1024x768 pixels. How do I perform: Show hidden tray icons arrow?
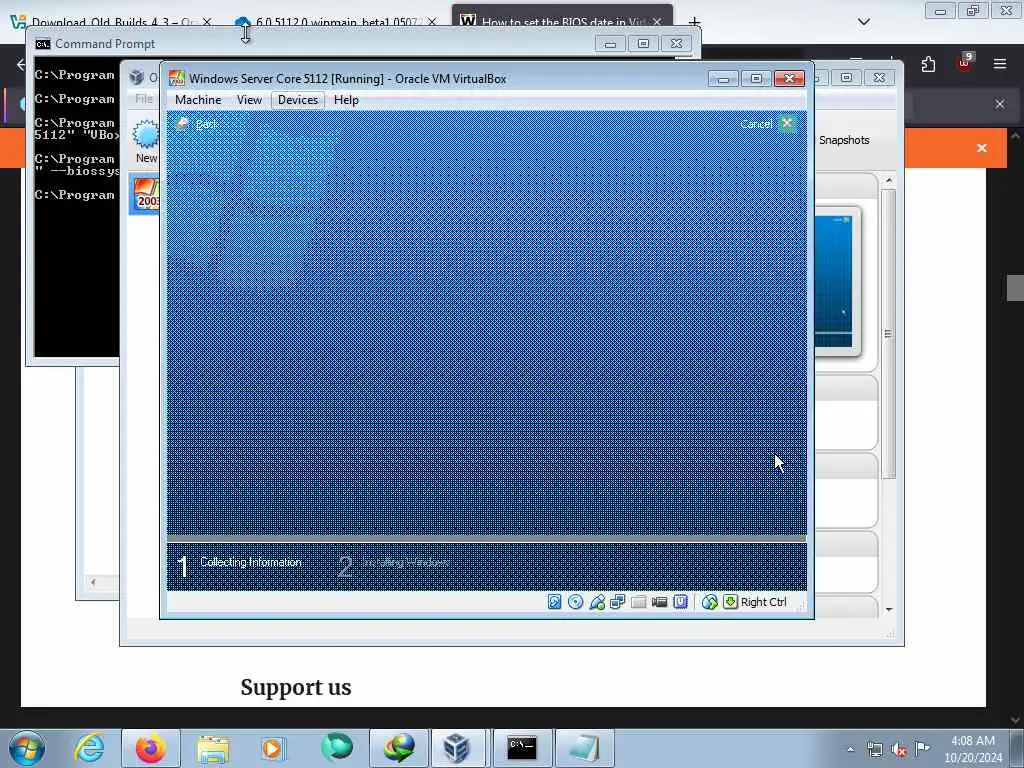[850, 749]
